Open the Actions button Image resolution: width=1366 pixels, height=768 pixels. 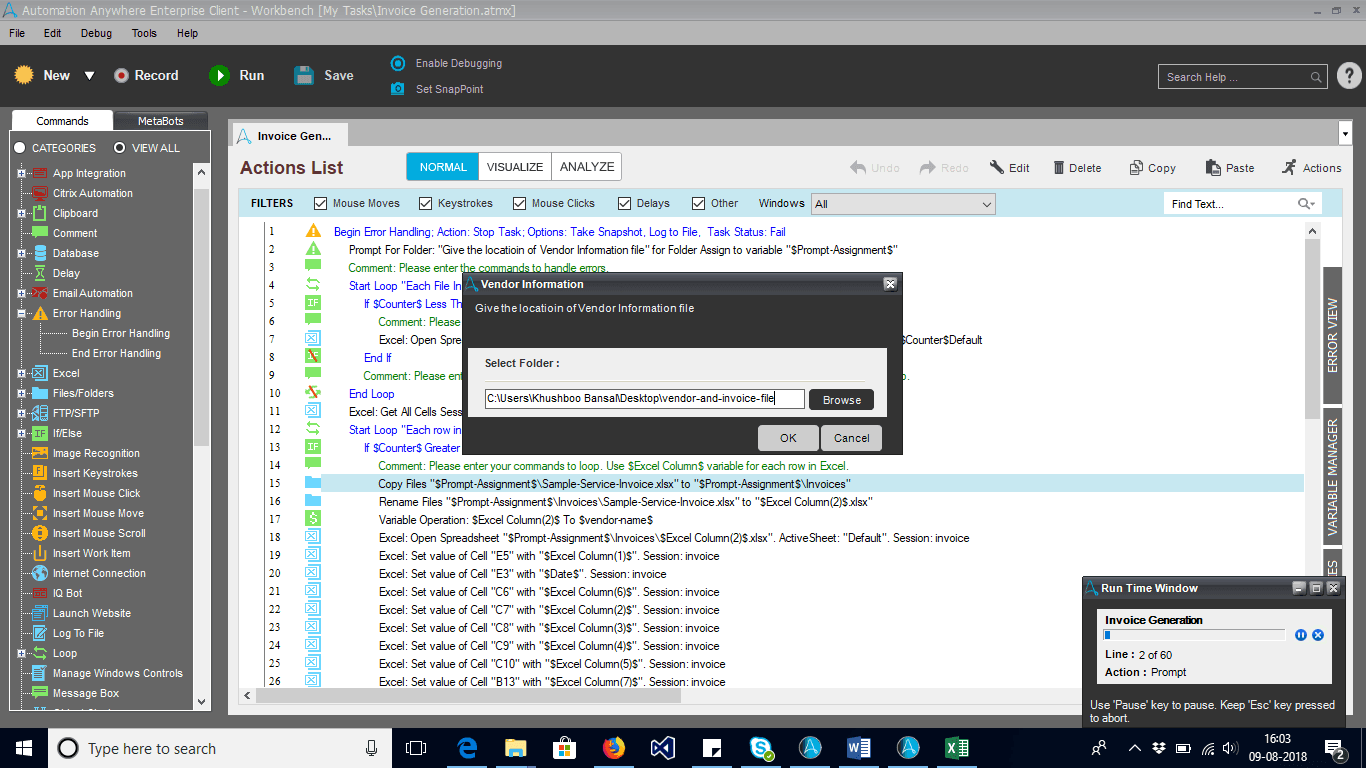1311,168
